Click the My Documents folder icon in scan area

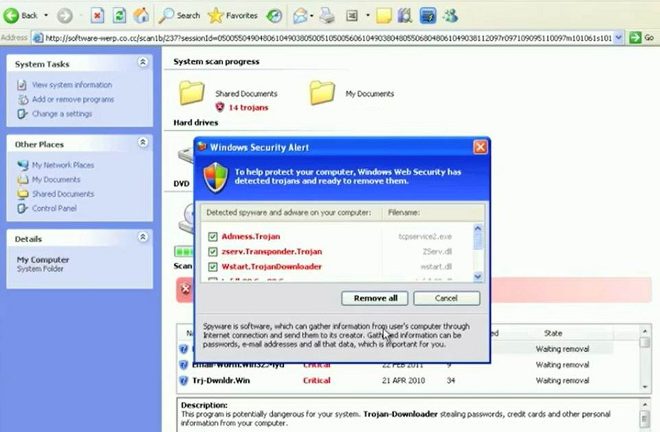(322, 93)
